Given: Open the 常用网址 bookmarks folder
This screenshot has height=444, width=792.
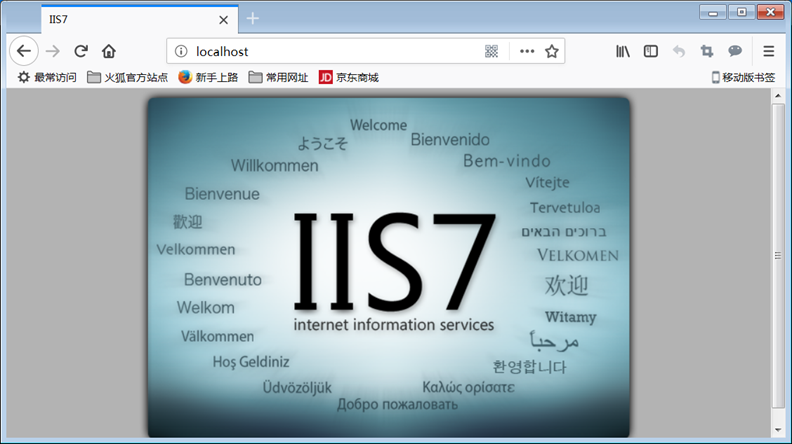Looking at the screenshot, I should click(278, 77).
